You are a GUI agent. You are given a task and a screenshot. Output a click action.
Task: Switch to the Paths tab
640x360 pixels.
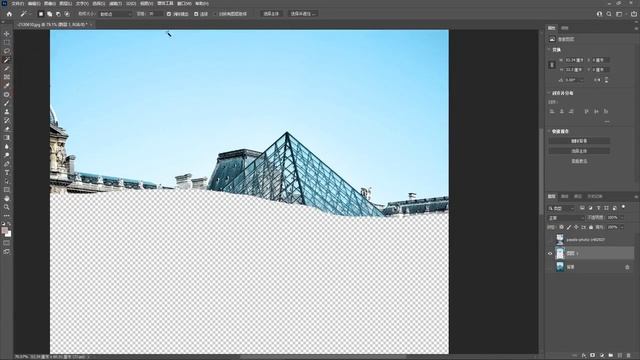click(x=578, y=196)
